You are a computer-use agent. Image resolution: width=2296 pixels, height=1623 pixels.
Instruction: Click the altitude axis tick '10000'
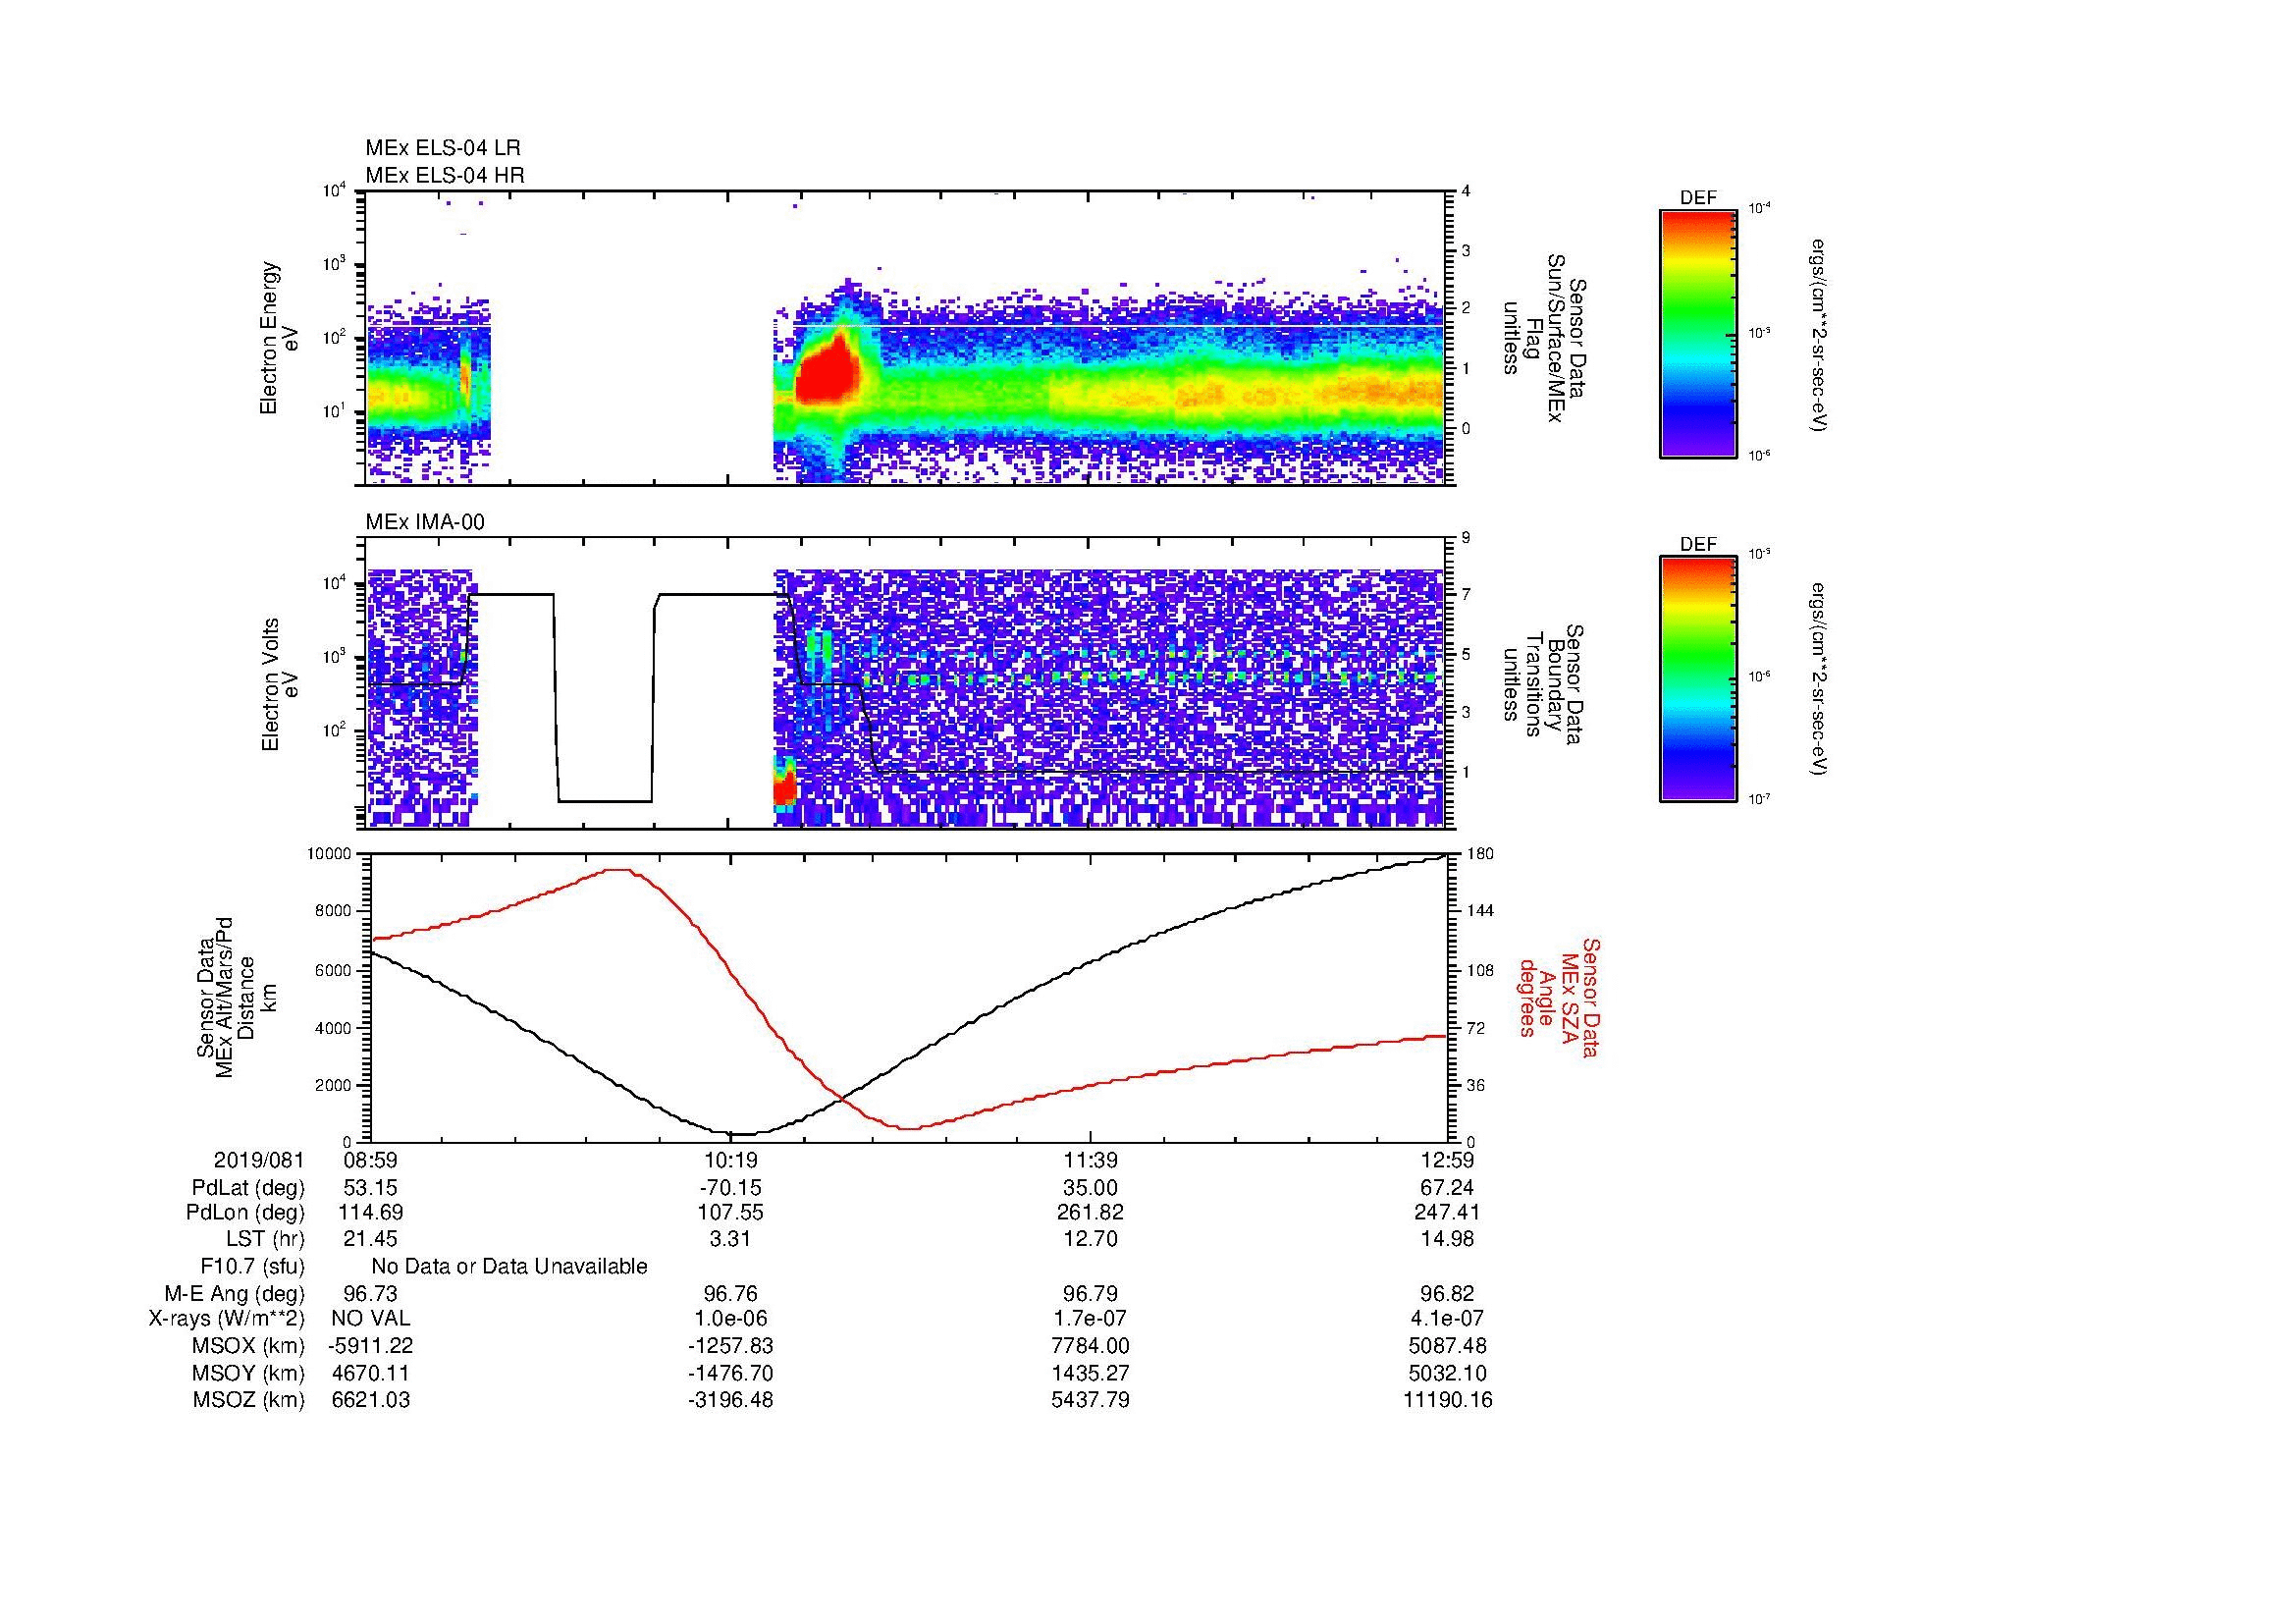pos(330,854)
